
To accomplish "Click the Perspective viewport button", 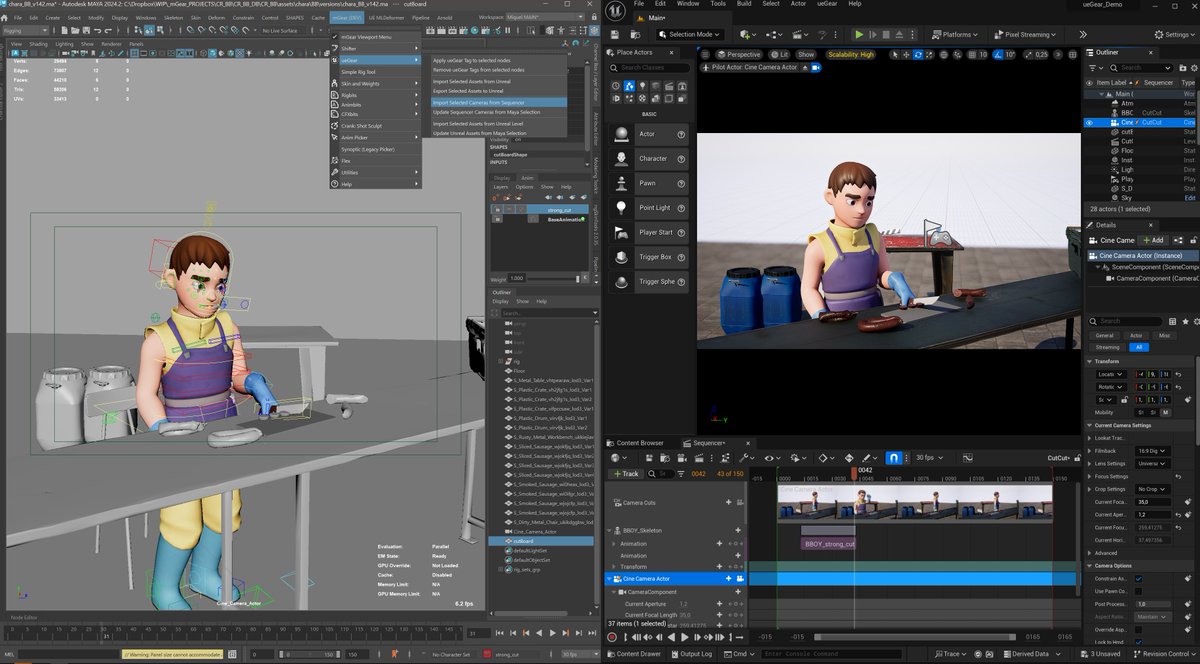I will coord(739,54).
